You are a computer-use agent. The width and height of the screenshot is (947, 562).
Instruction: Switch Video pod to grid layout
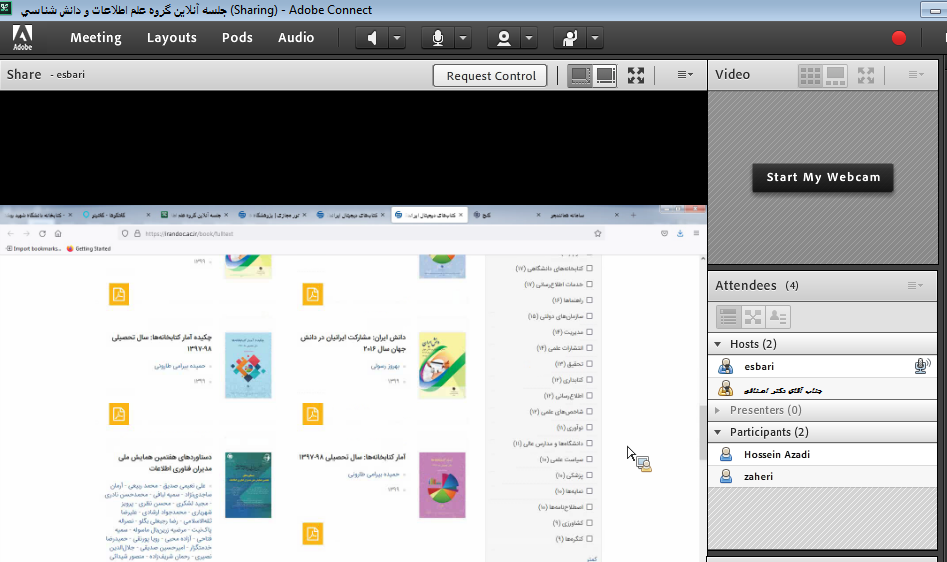[x=810, y=75]
